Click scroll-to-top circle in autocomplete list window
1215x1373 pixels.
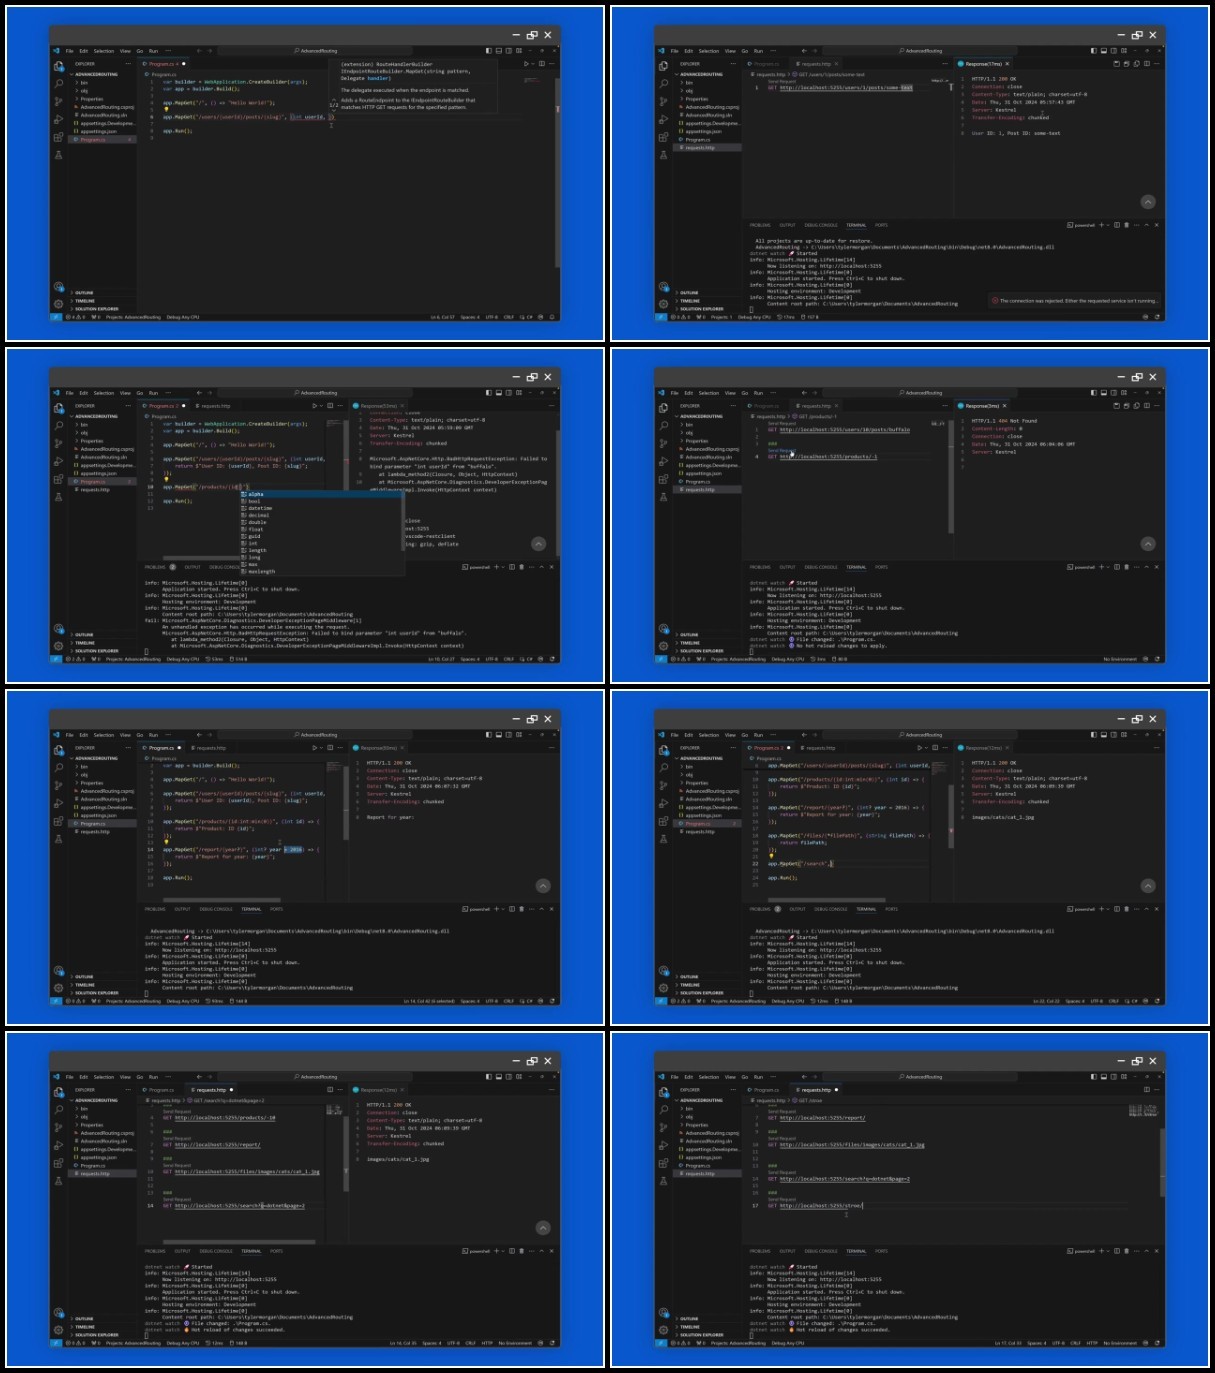tap(539, 544)
